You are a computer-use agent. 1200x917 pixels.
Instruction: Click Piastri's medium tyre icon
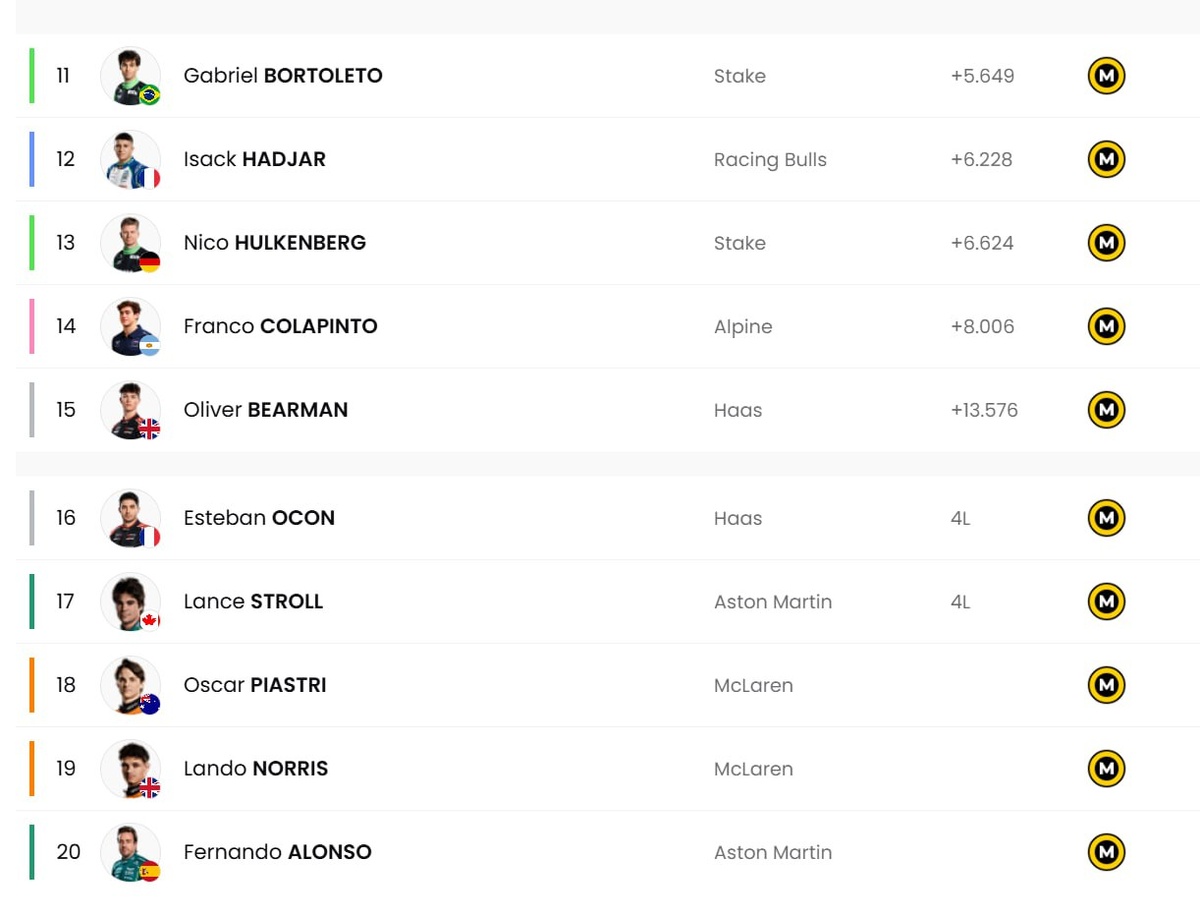1106,685
